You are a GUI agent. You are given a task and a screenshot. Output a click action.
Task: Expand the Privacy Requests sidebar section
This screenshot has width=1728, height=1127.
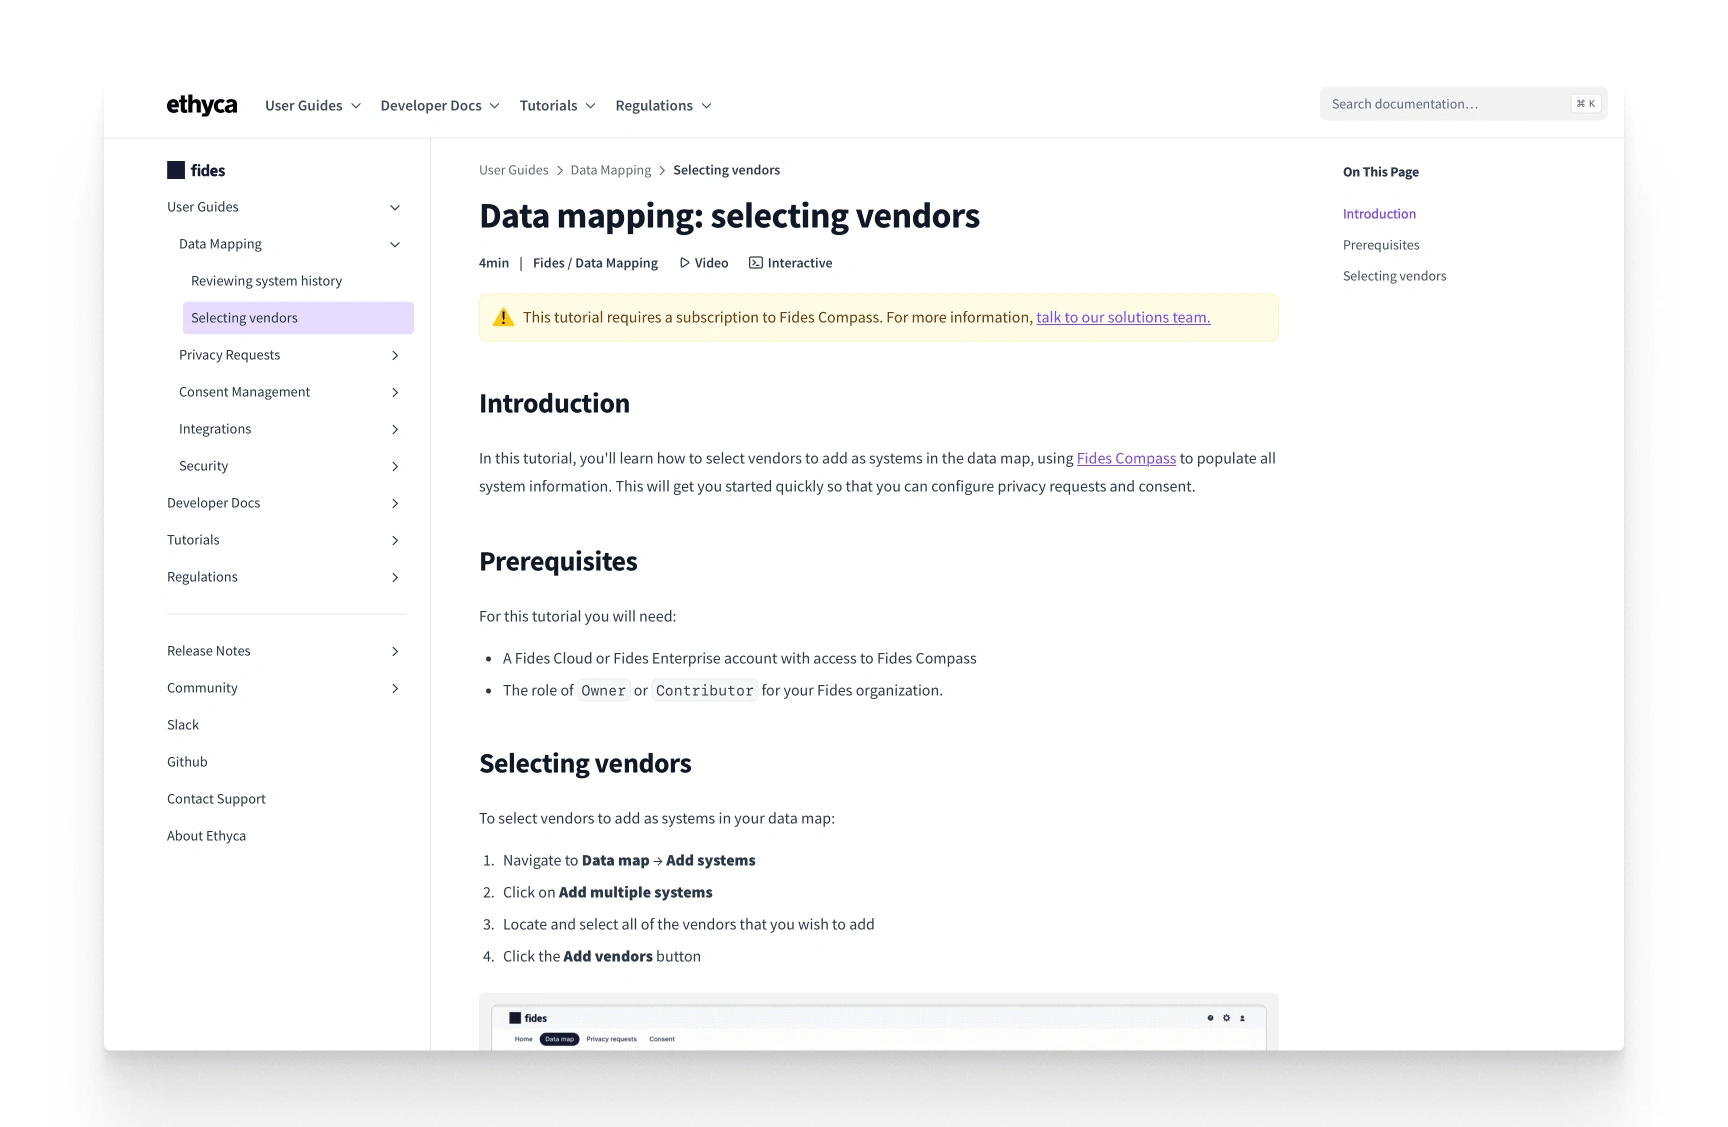pos(395,356)
